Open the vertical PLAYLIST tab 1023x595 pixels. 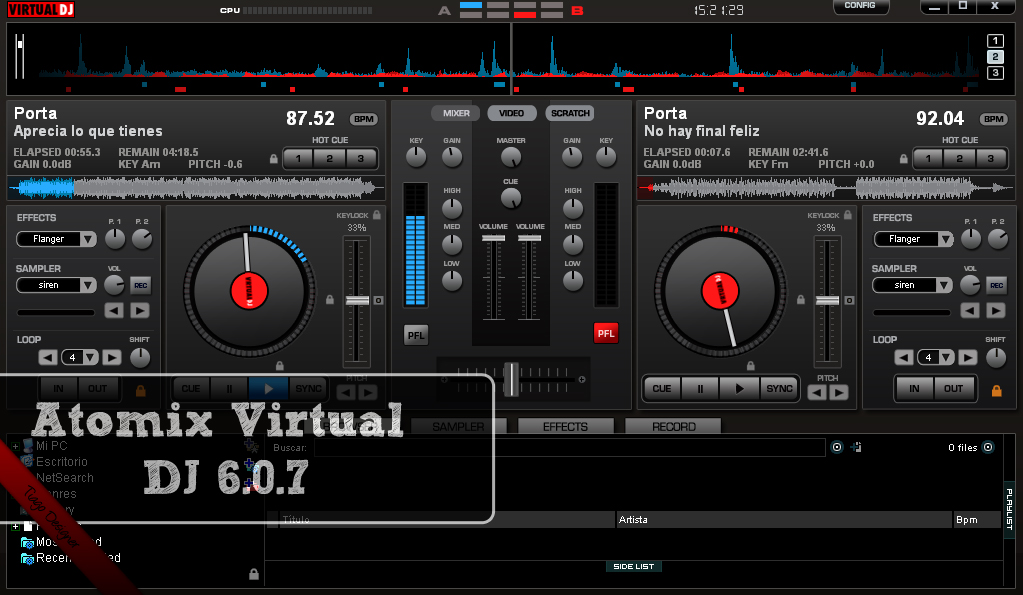1009,509
